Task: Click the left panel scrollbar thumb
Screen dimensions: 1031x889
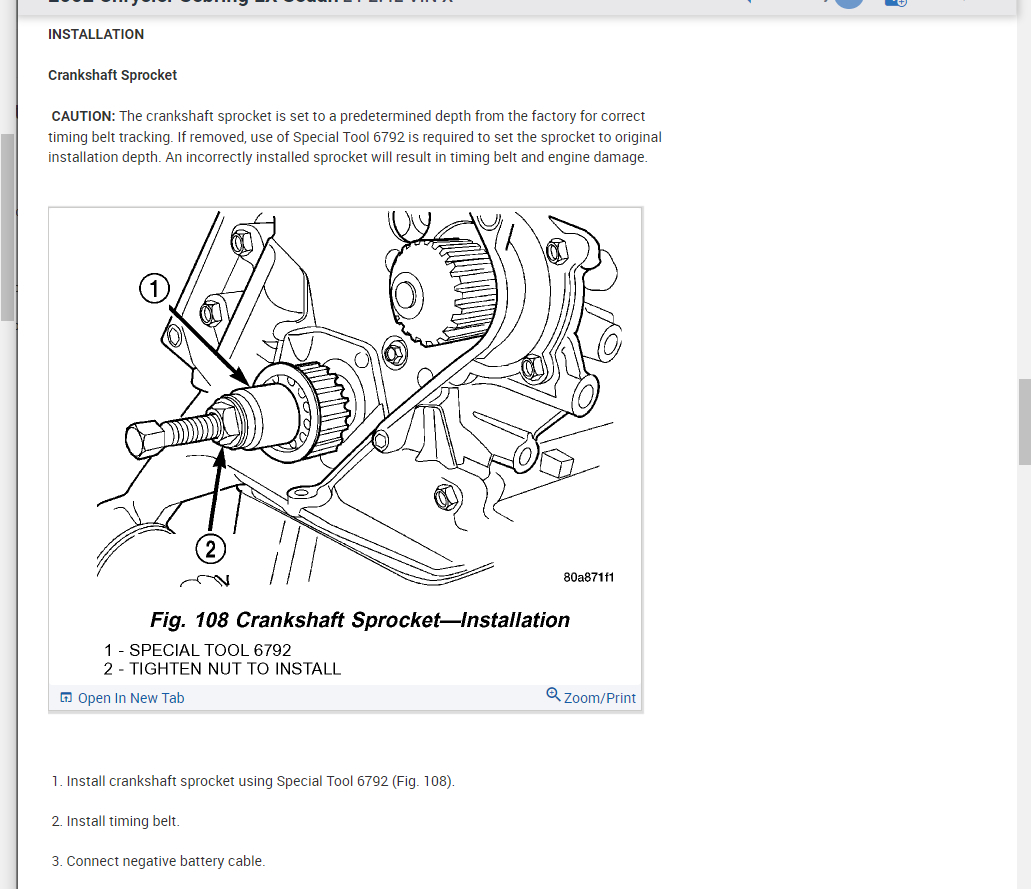Action: point(7,227)
